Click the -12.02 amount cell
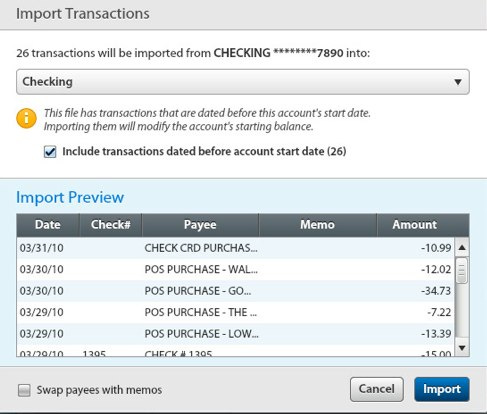Viewport: 487px width, 414px height. point(436,269)
